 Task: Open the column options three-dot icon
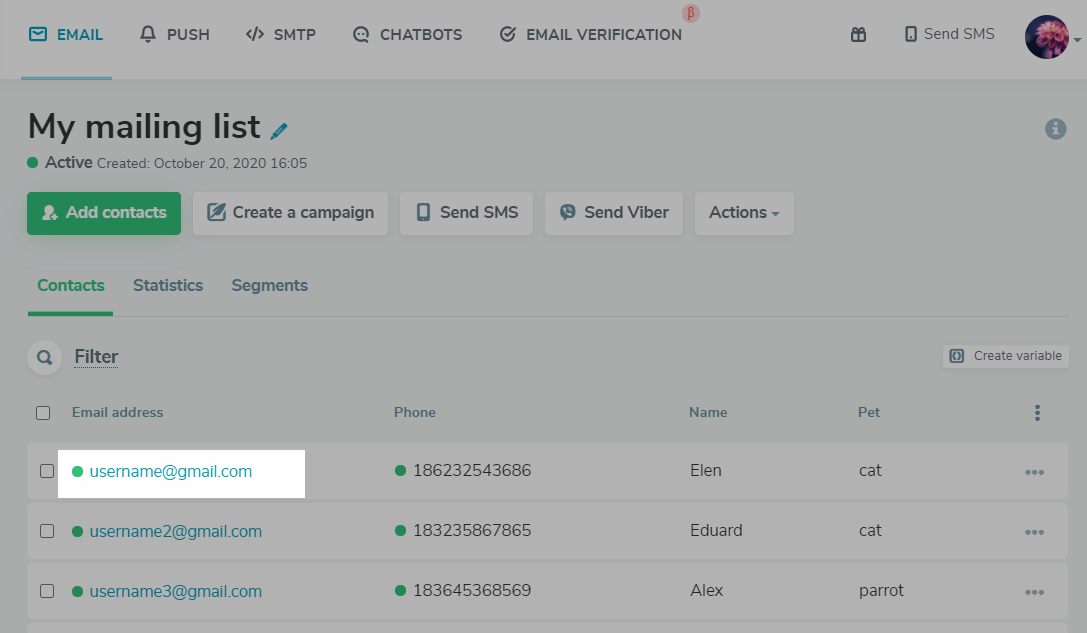pyautogui.click(x=1037, y=413)
